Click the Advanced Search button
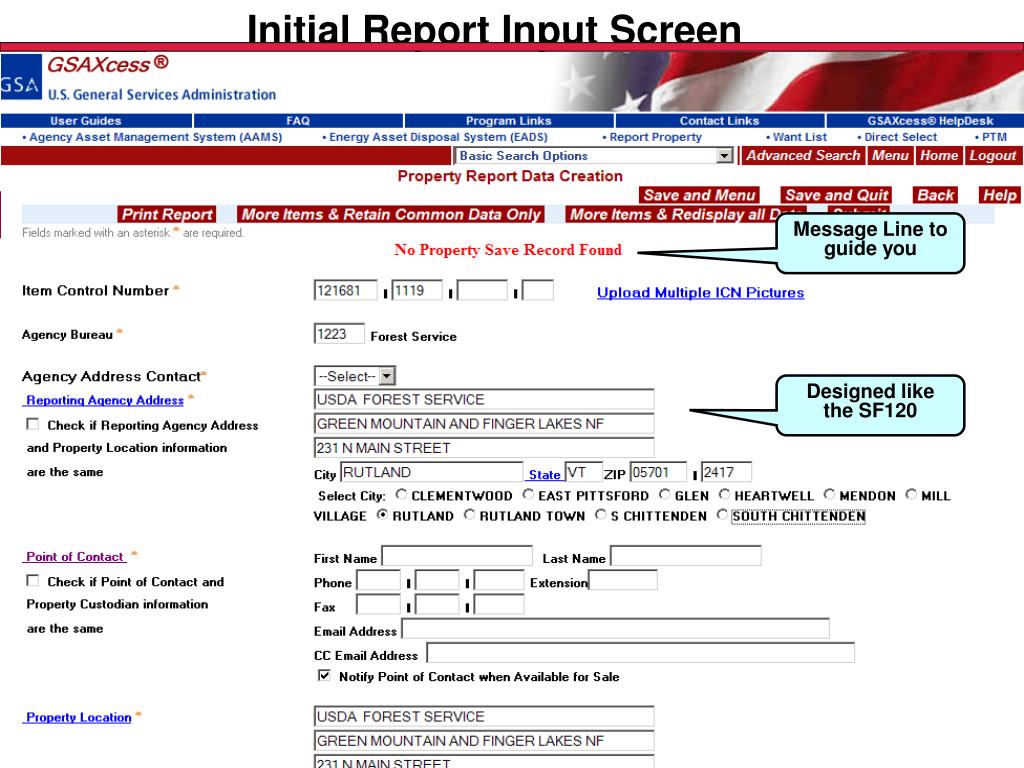 [x=803, y=155]
